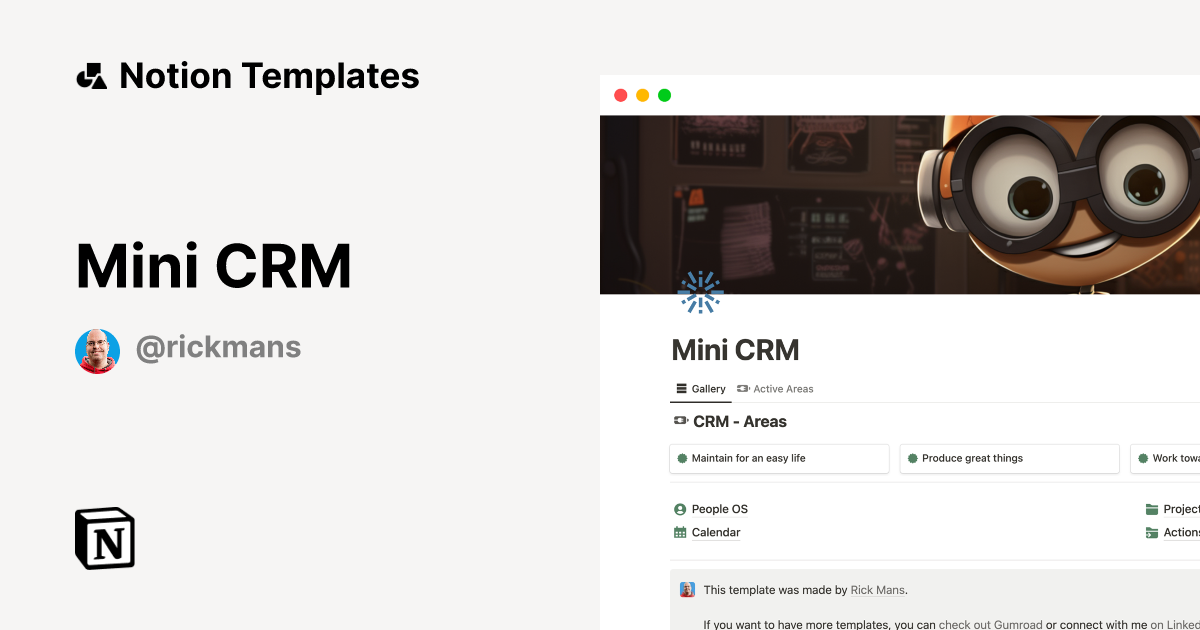The image size is (1200, 630).
Task: Select the Gallery tab
Action: 703,389
